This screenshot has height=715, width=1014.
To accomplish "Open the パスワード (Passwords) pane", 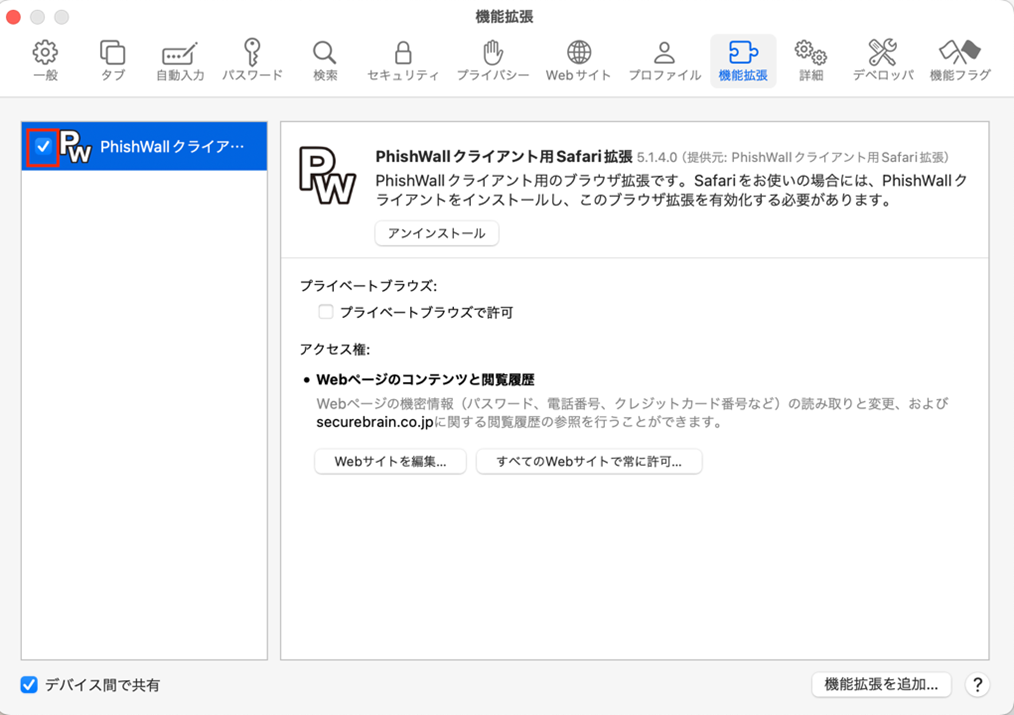I will coord(252,61).
